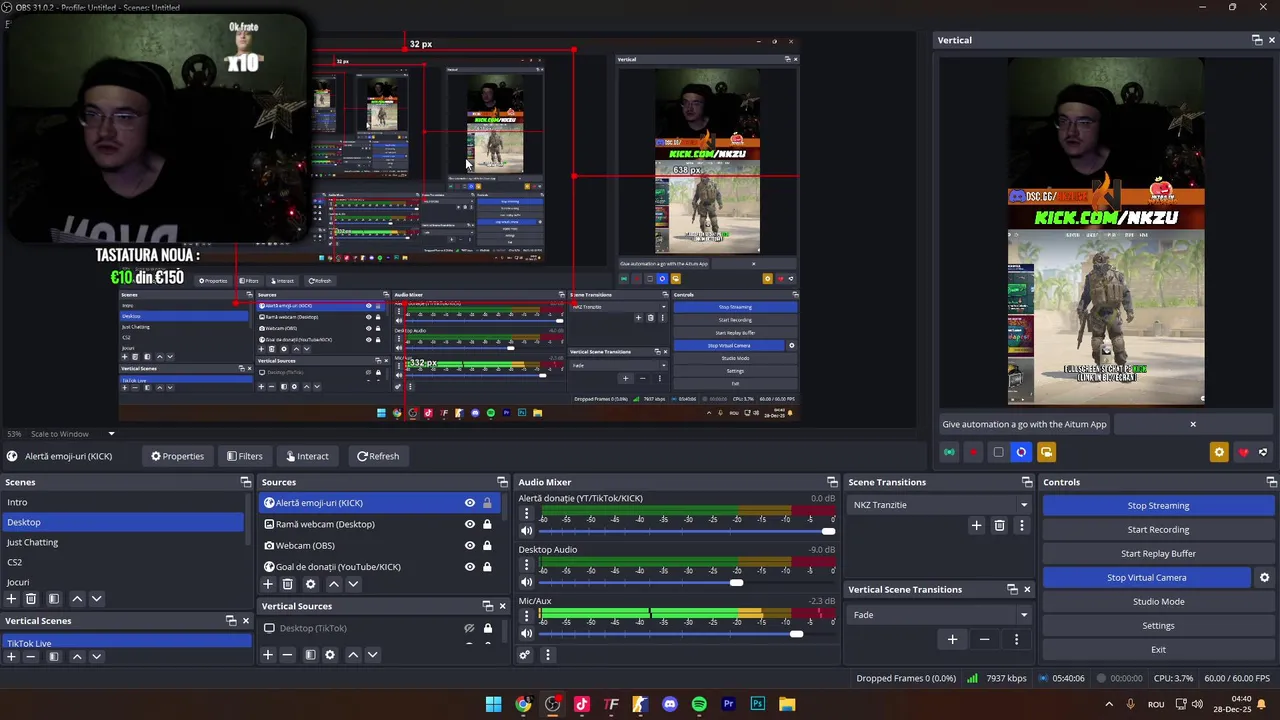Open Vertical Scene Transitions options dots
Image resolution: width=1280 pixels, height=720 pixels.
(1016, 639)
